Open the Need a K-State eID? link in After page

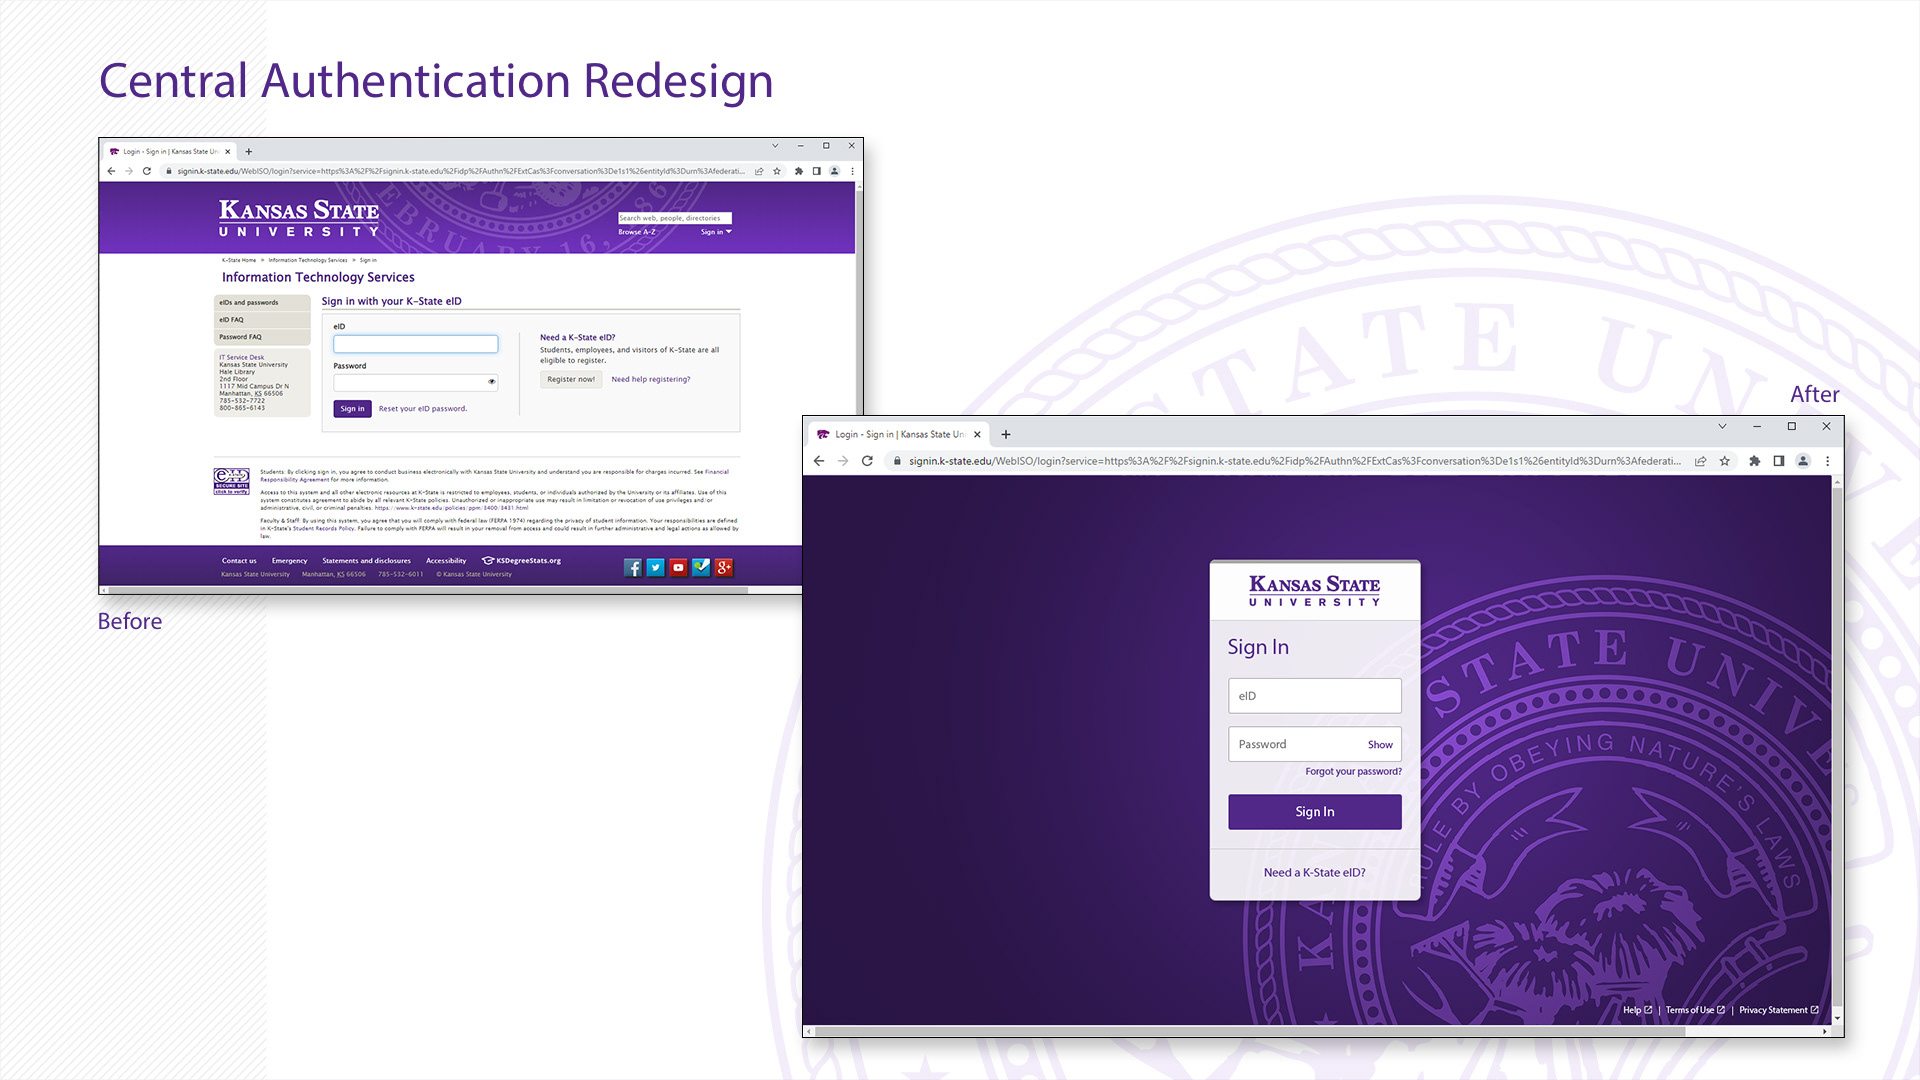(1315, 873)
